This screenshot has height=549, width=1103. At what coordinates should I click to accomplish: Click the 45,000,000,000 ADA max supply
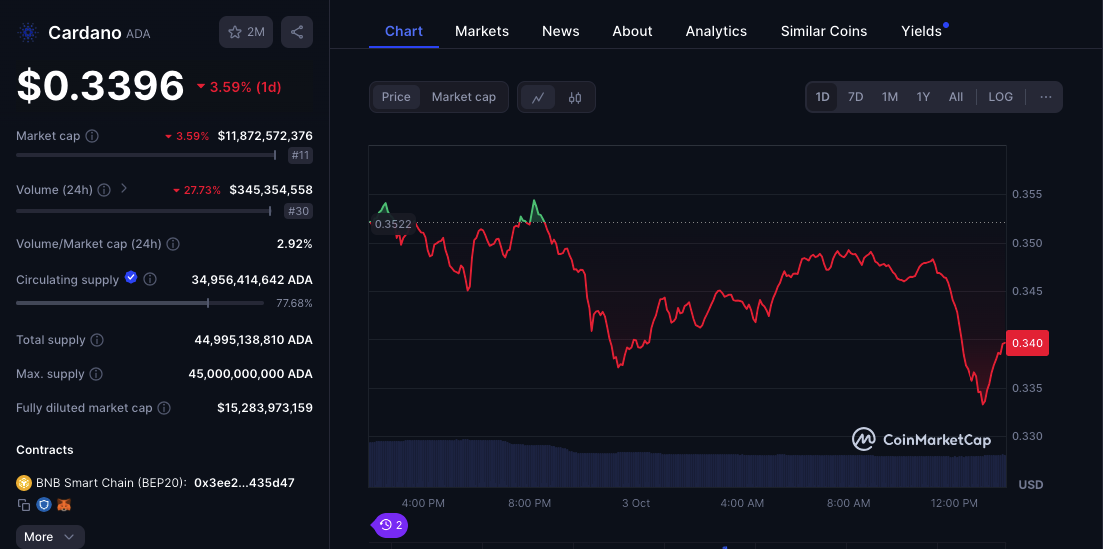click(x=250, y=374)
